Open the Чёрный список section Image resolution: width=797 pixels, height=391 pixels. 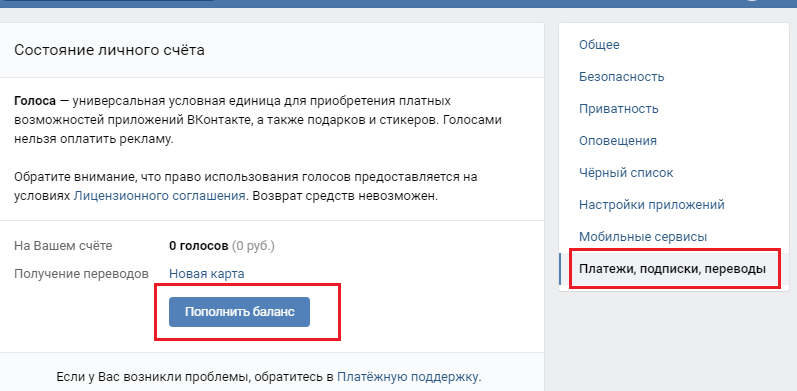(x=626, y=173)
